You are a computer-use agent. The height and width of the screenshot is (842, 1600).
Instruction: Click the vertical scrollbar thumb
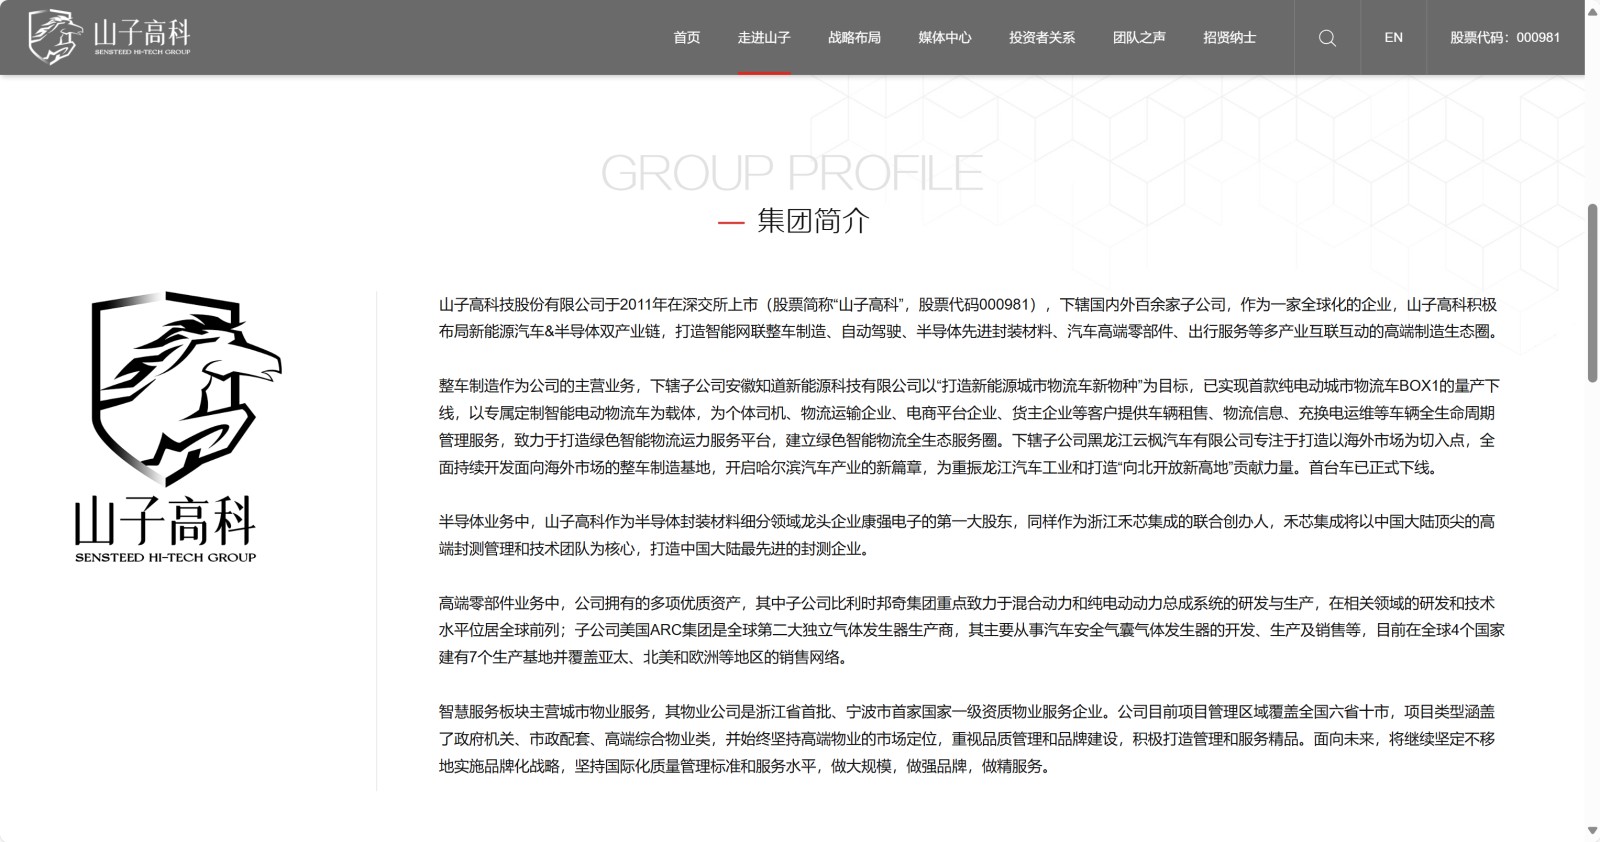(1592, 292)
